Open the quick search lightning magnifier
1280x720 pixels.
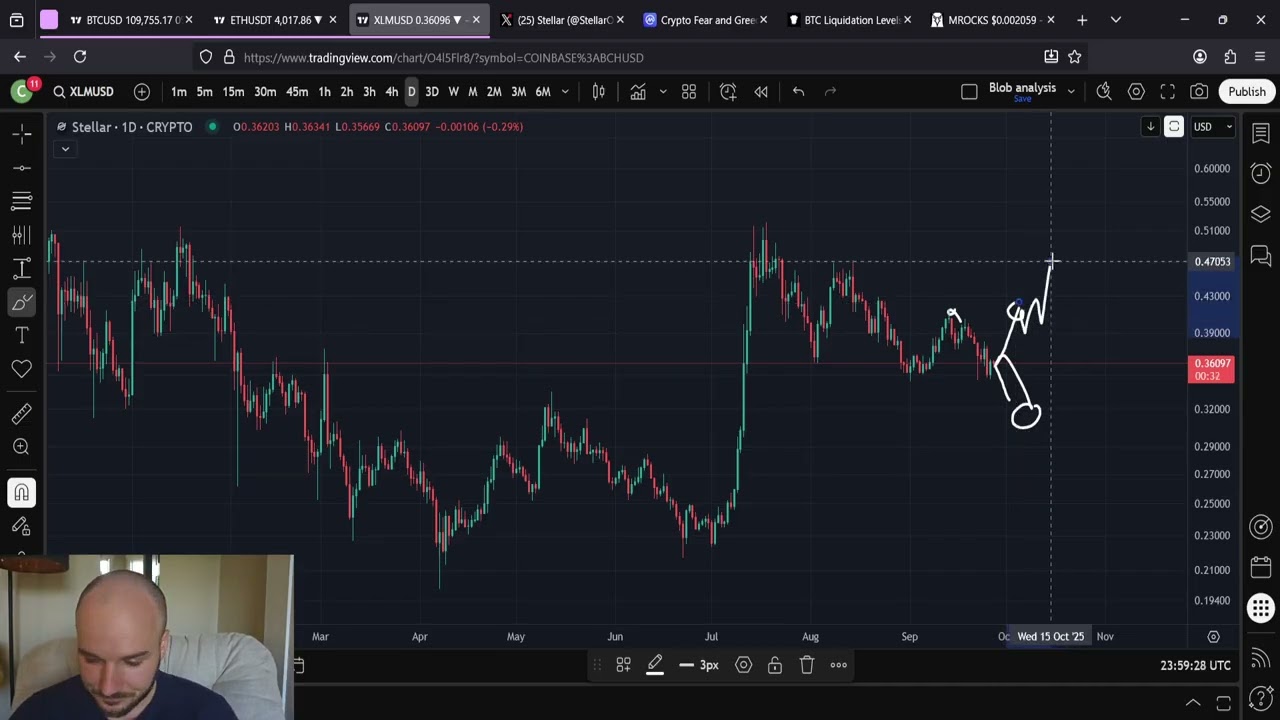(1104, 92)
